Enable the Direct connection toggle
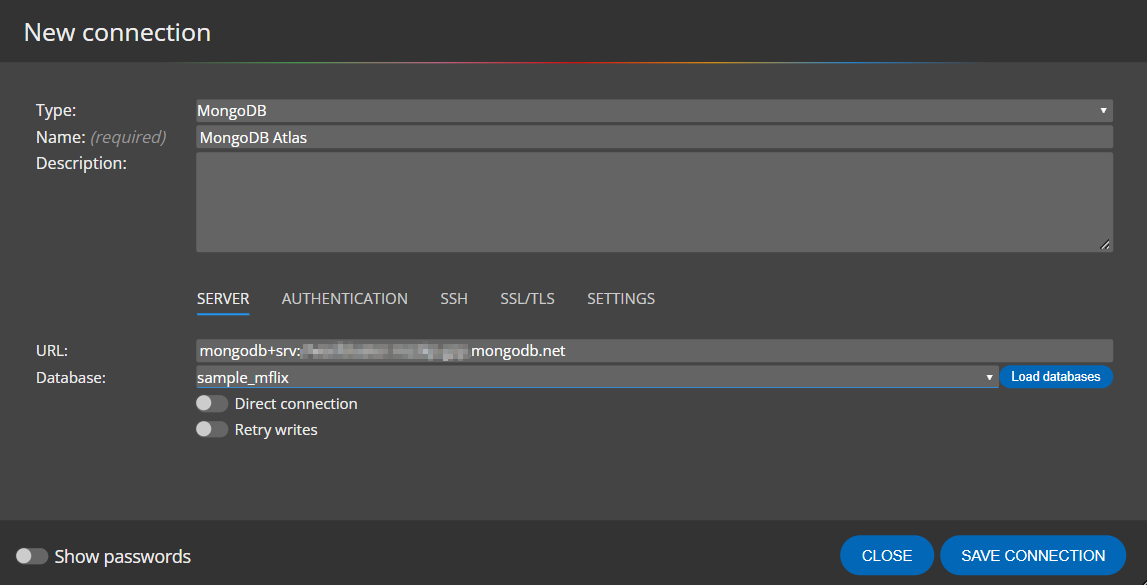This screenshot has height=585, width=1147. [x=211, y=403]
